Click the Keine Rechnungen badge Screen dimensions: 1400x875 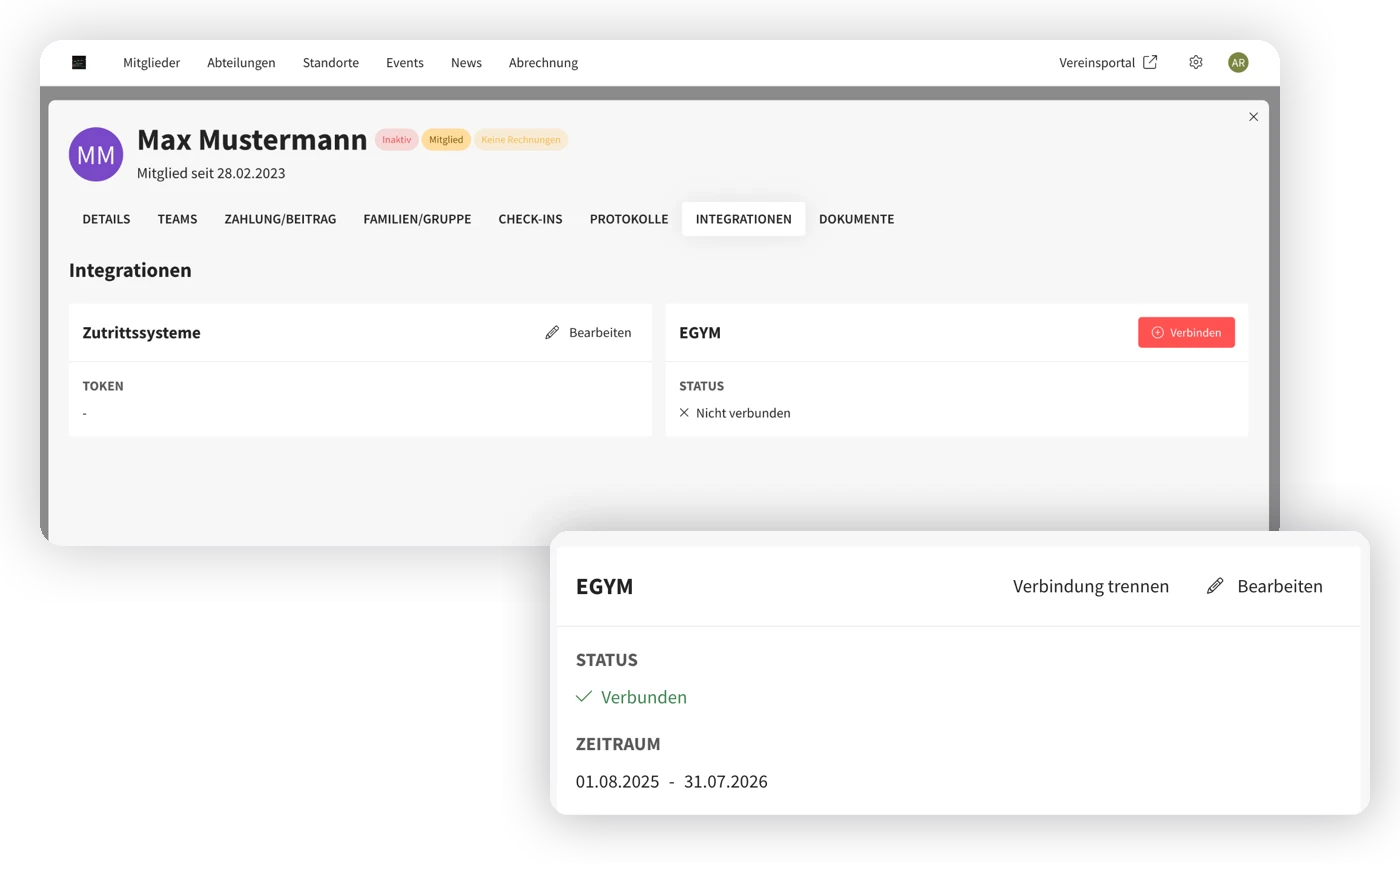(x=521, y=140)
